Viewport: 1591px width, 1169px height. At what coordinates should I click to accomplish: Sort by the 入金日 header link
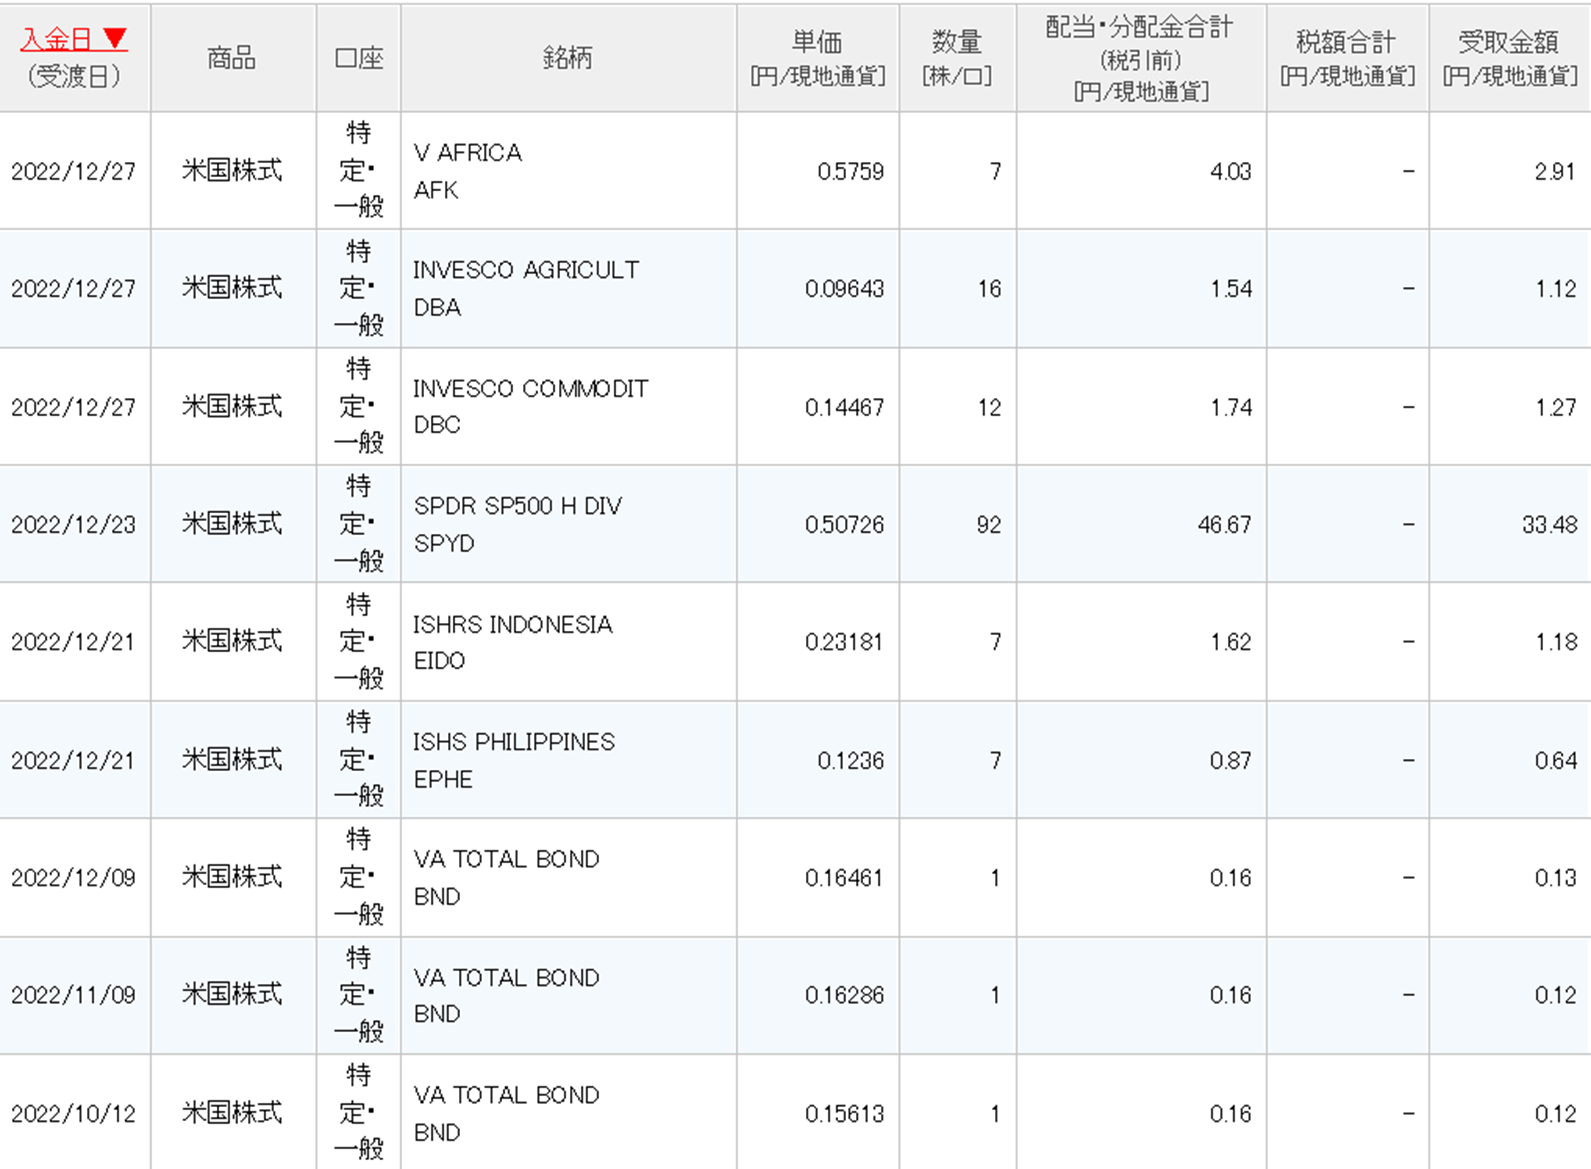click(57, 39)
